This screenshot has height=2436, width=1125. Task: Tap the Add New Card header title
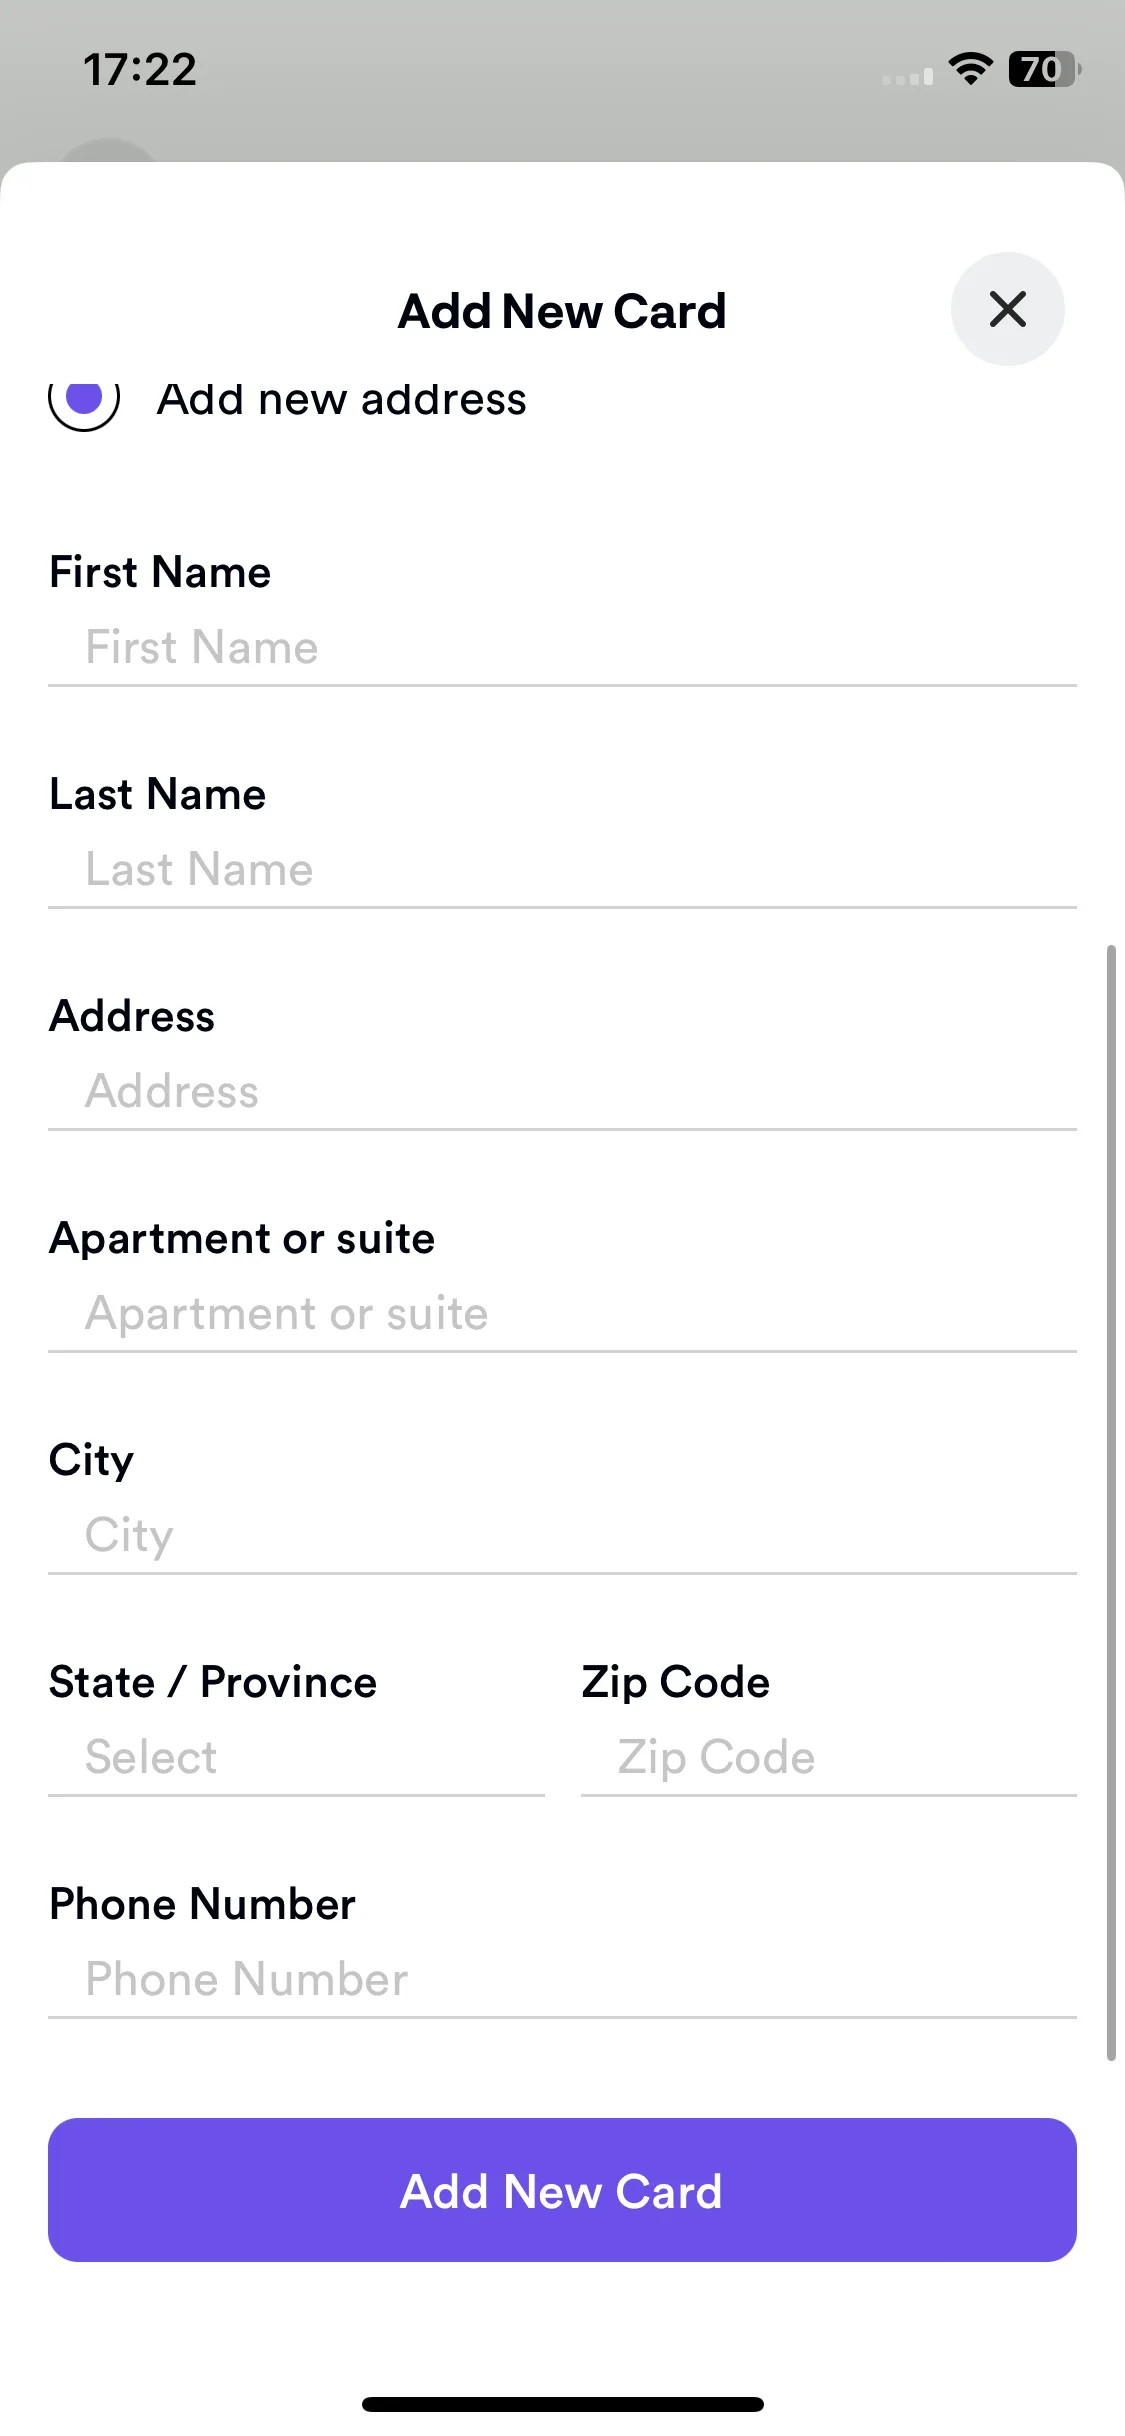click(x=562, y=311)
